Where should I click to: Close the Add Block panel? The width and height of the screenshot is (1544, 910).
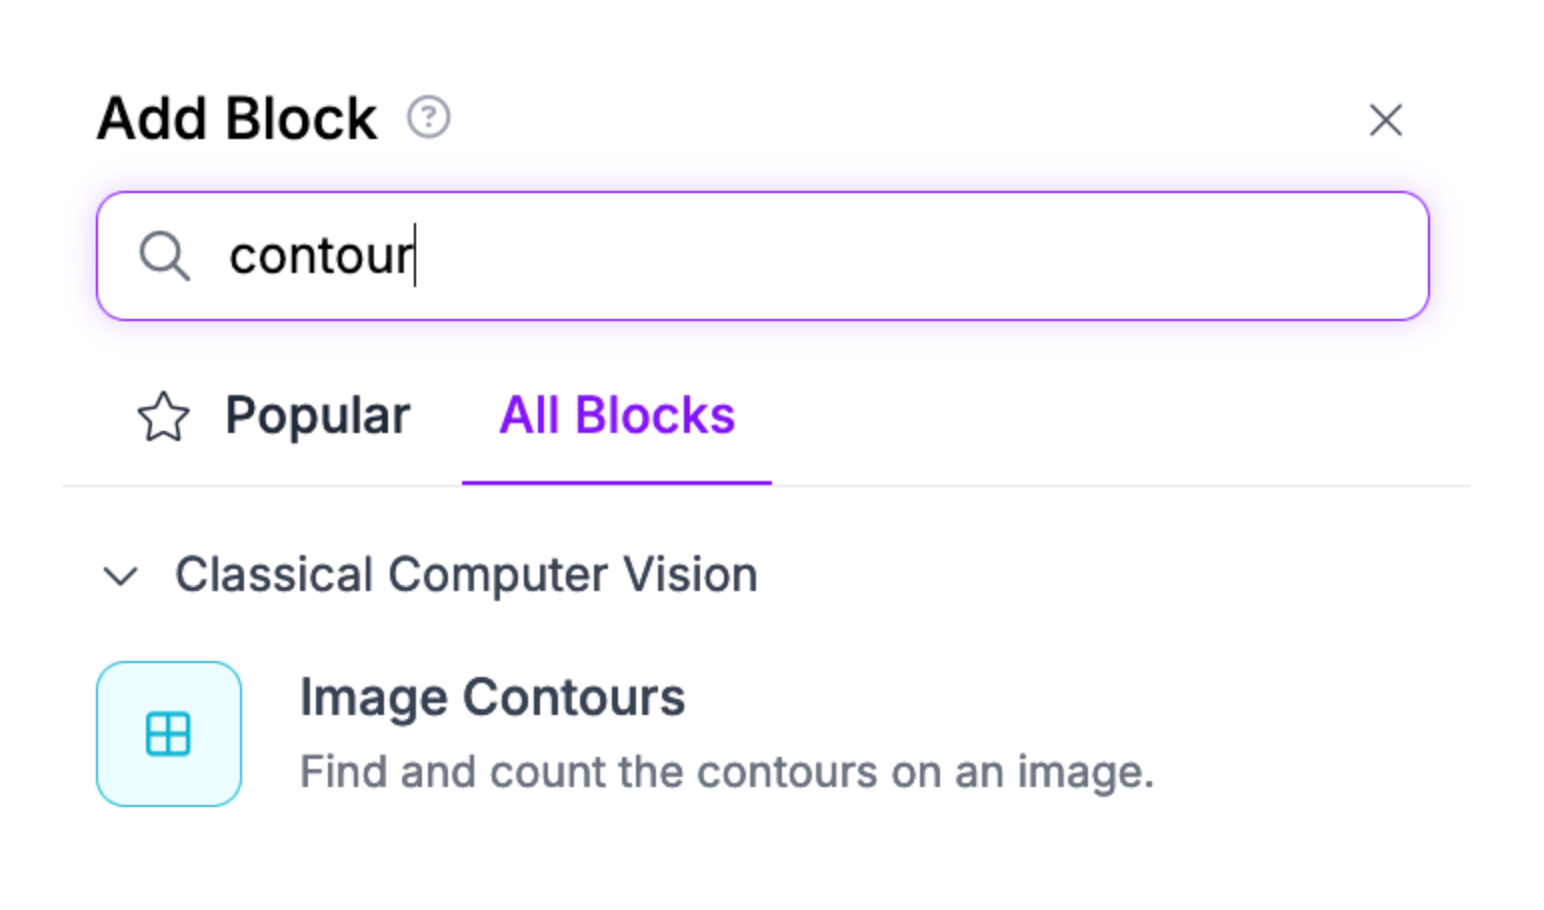click(x=1385, y=120)
